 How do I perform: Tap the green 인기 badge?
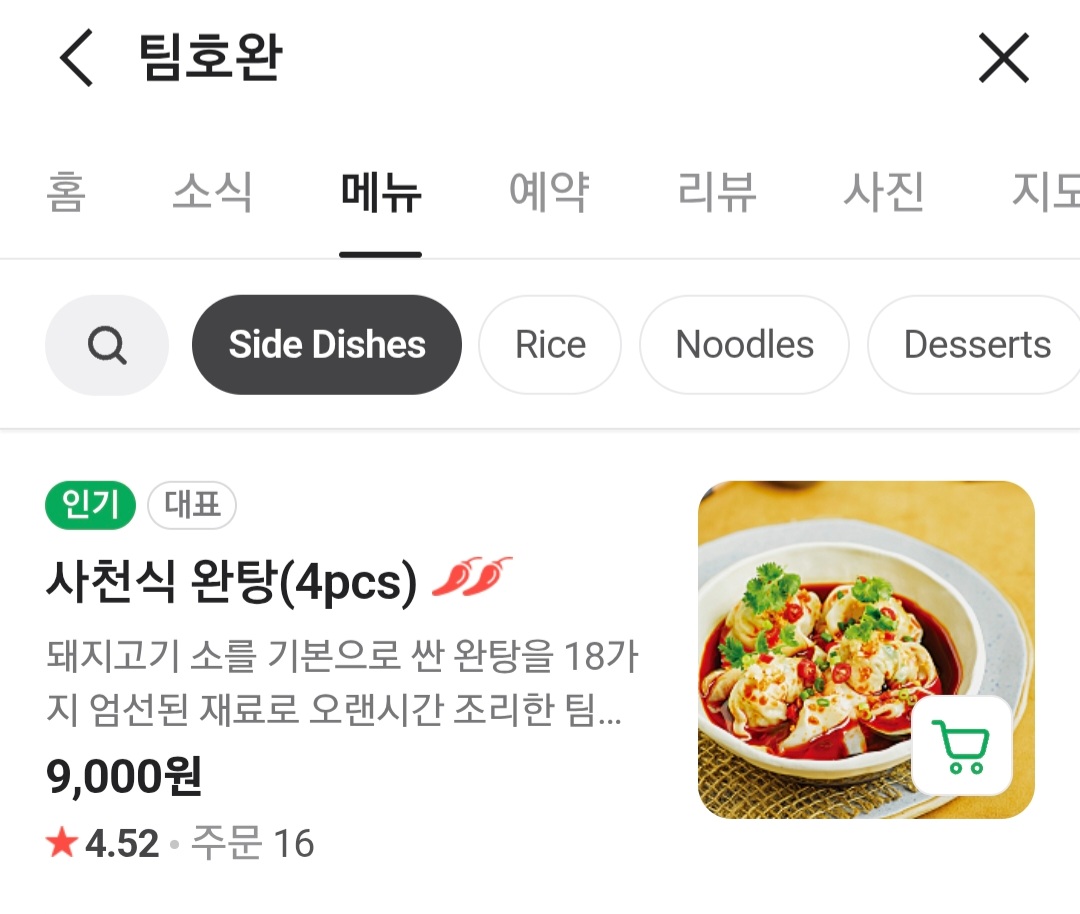pos(90,507)
